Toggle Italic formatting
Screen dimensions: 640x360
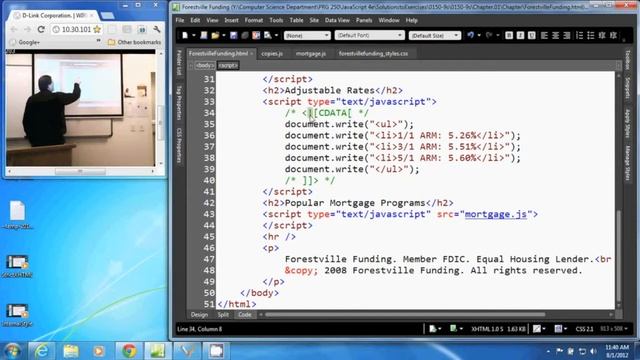coord(520,36)
